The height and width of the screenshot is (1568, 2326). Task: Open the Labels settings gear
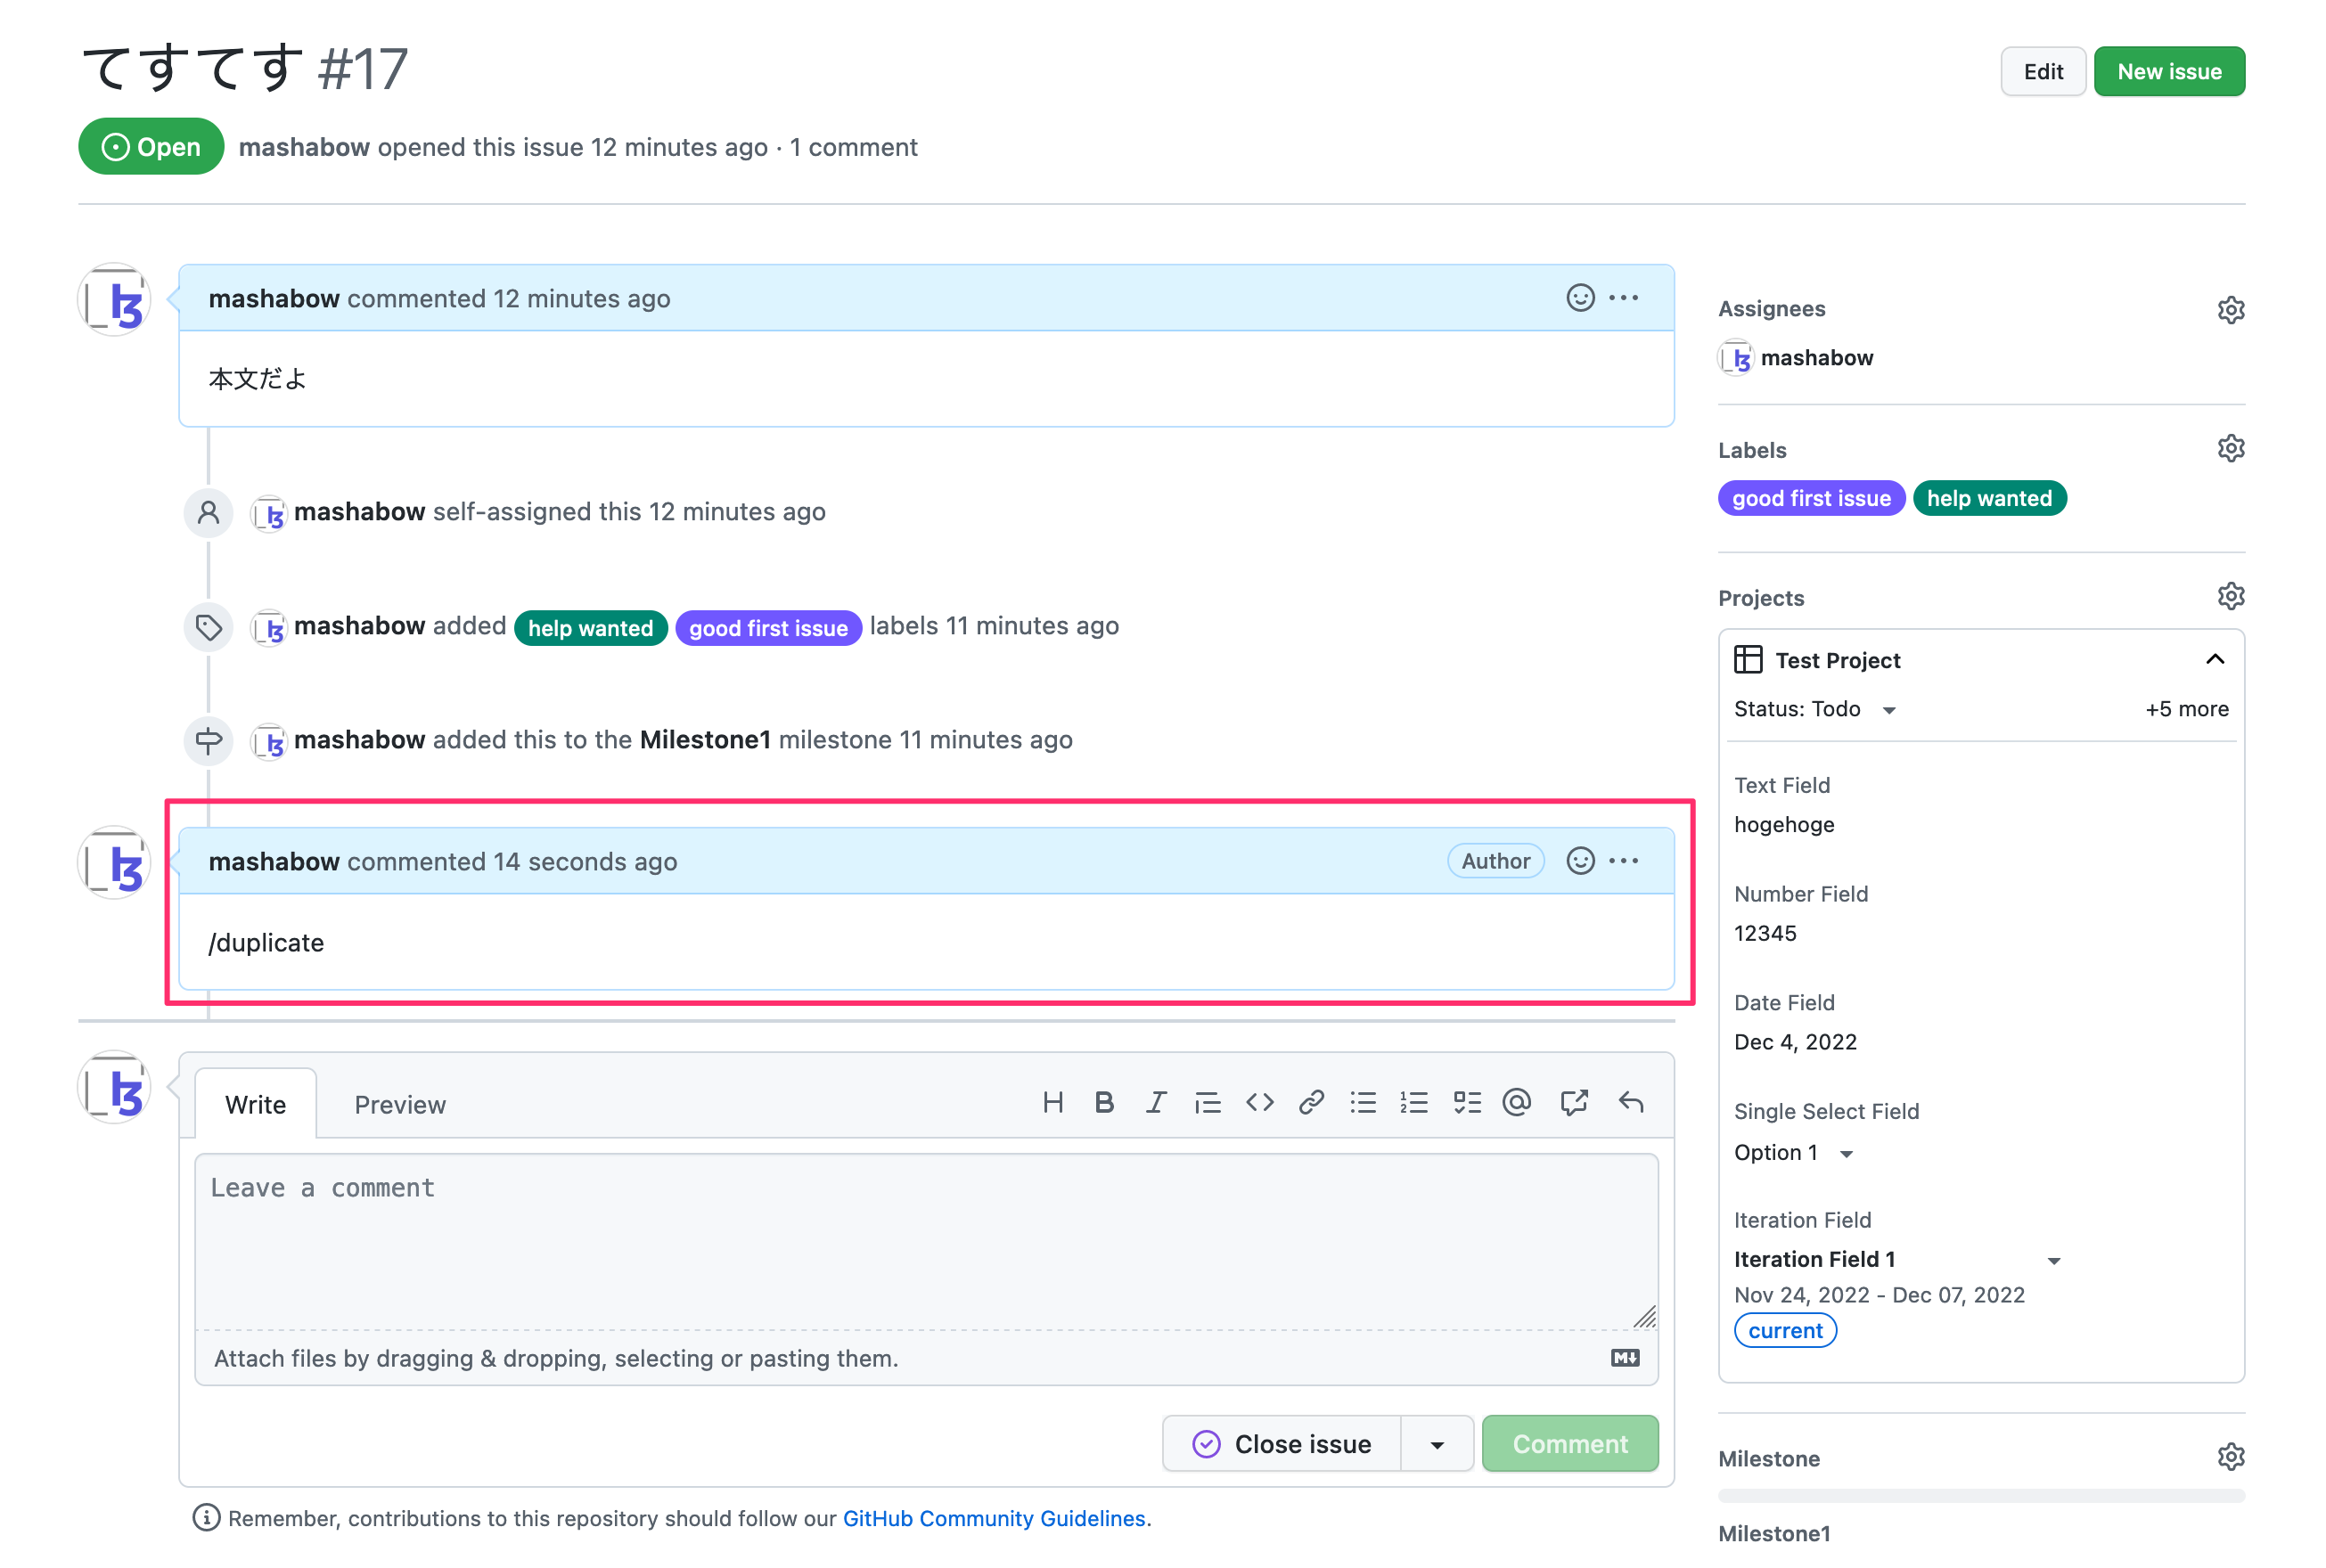pos(2232,447)
